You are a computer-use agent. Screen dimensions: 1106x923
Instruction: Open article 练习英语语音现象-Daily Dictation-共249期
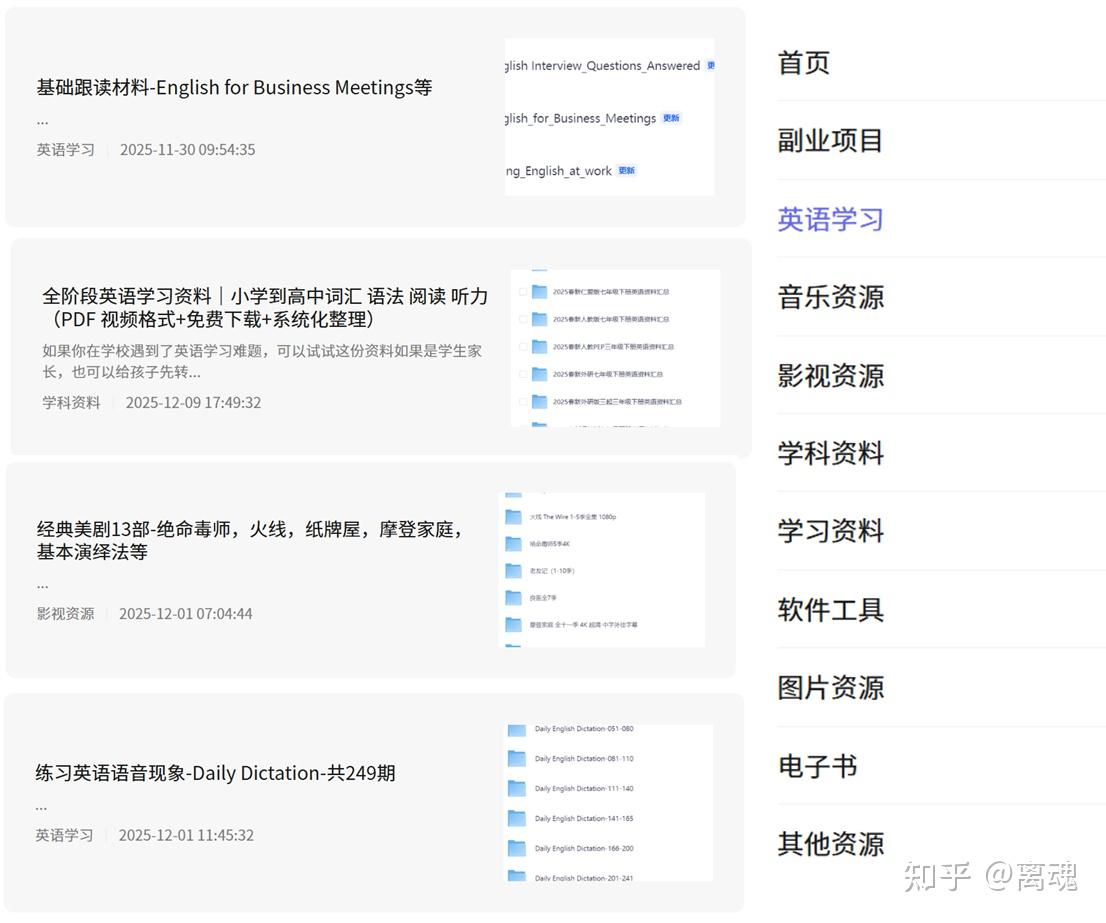[x=215, y=773]
